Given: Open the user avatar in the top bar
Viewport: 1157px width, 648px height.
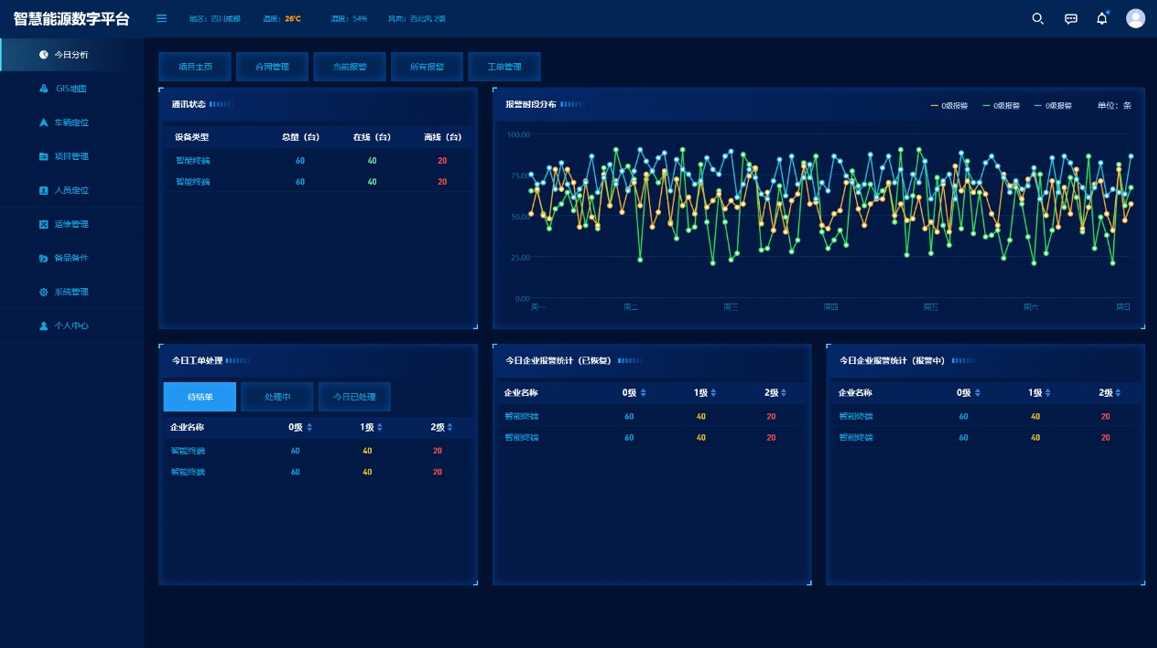Looking at the screenshot, I should 1136,18.
